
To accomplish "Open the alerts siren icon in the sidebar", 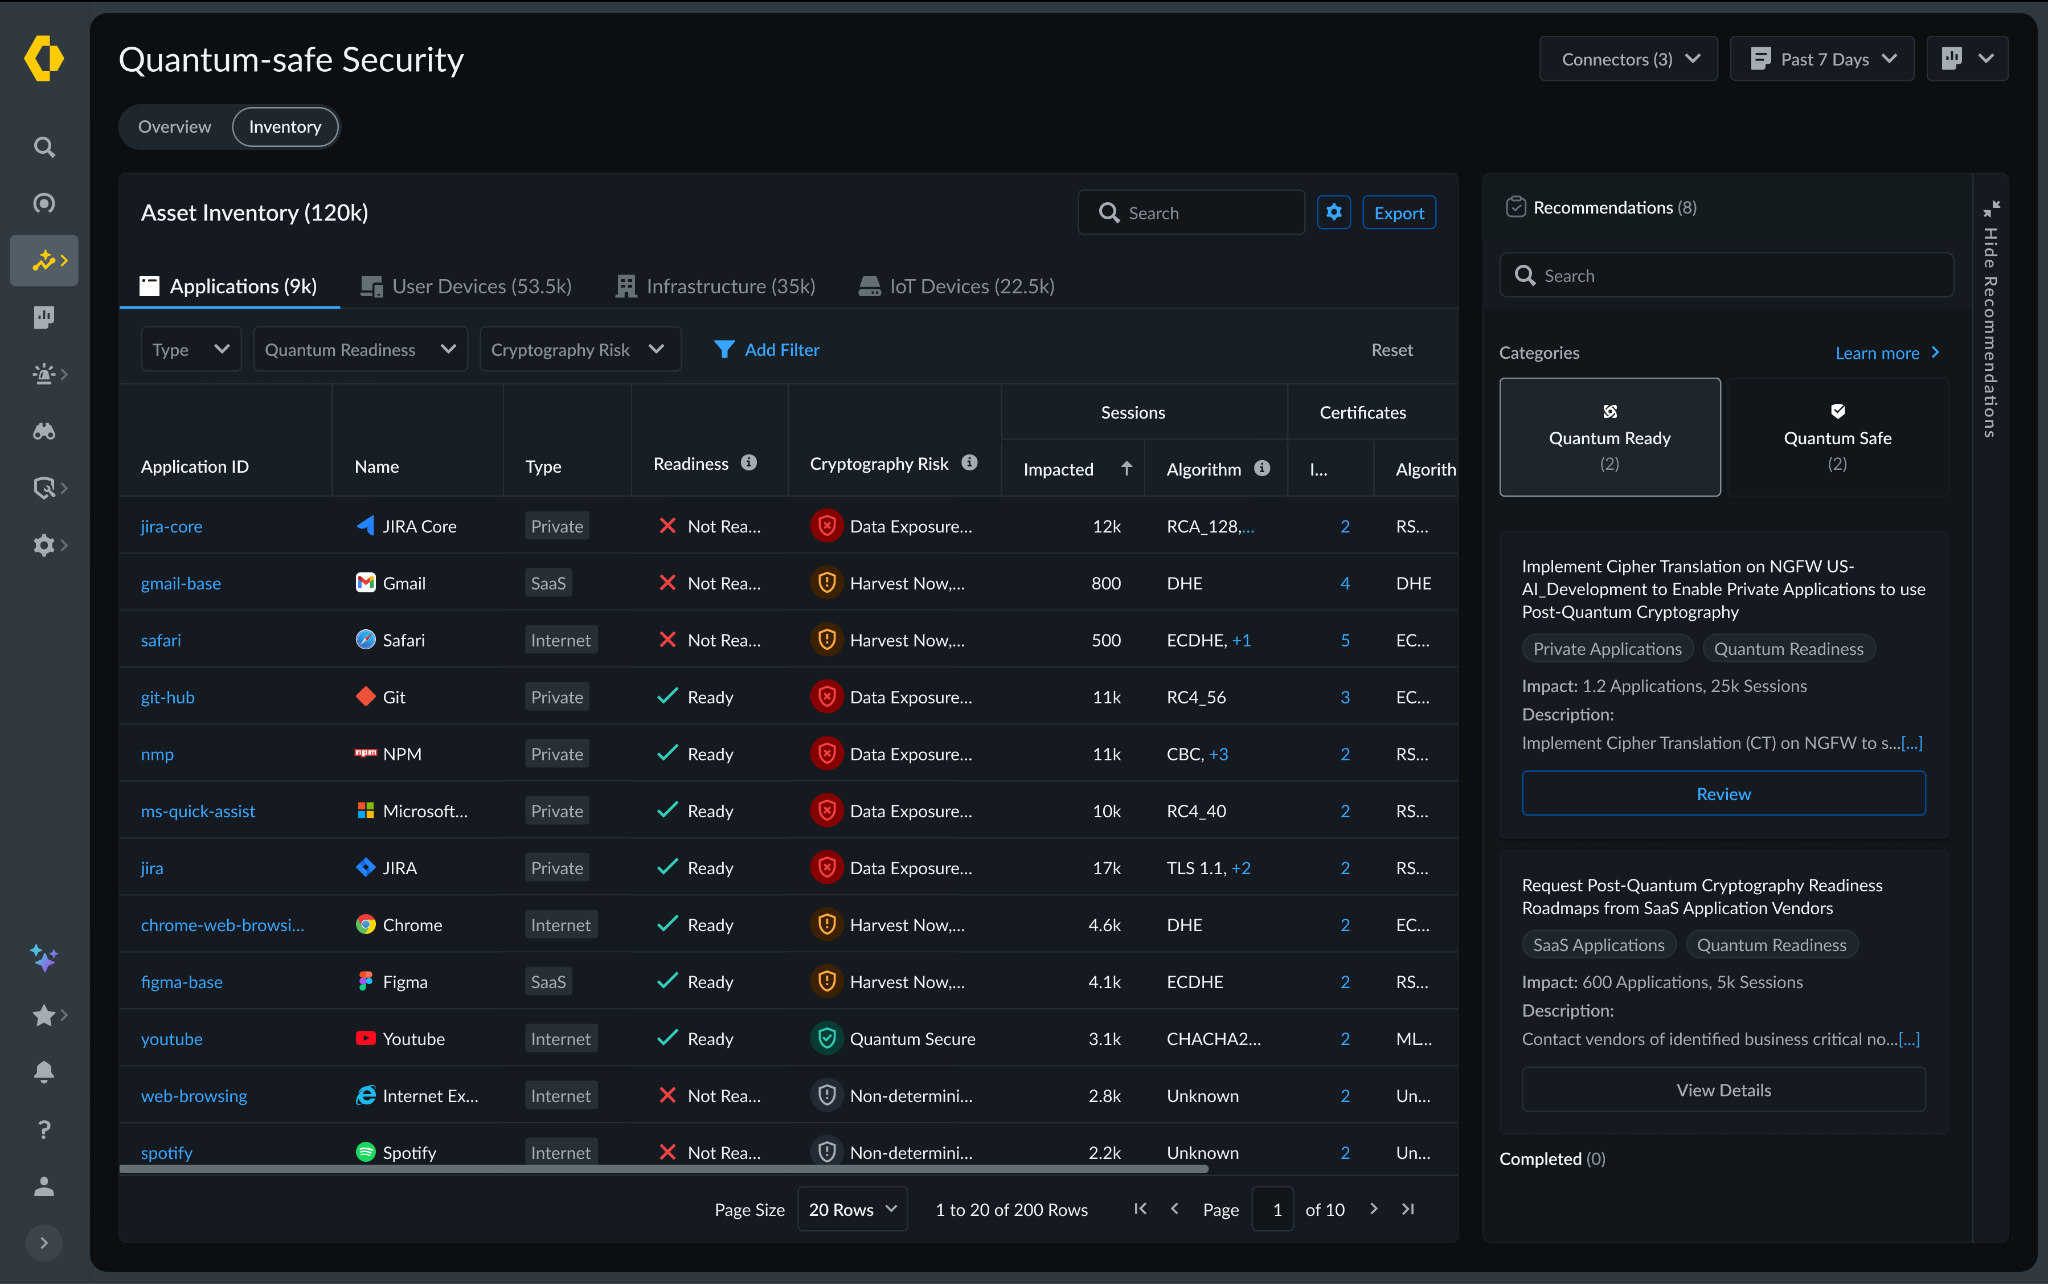I will tap(44, 374).
